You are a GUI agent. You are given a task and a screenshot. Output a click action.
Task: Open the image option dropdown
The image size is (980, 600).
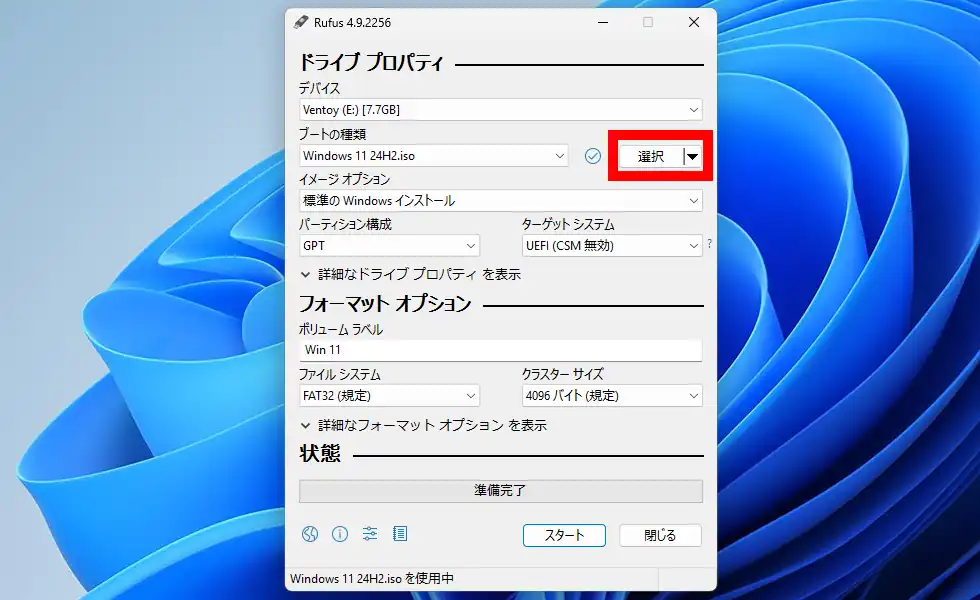pyautogui.click(x=501, y=201)
